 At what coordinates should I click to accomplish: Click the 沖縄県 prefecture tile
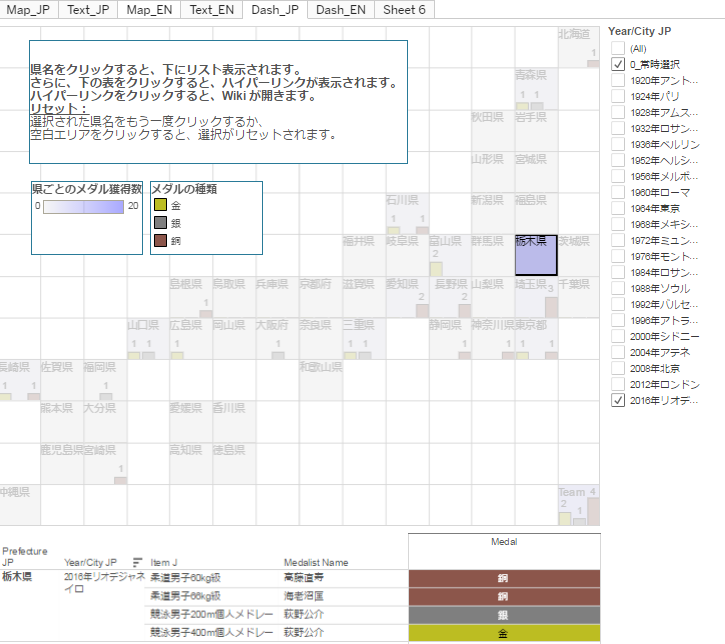[20, 505]
